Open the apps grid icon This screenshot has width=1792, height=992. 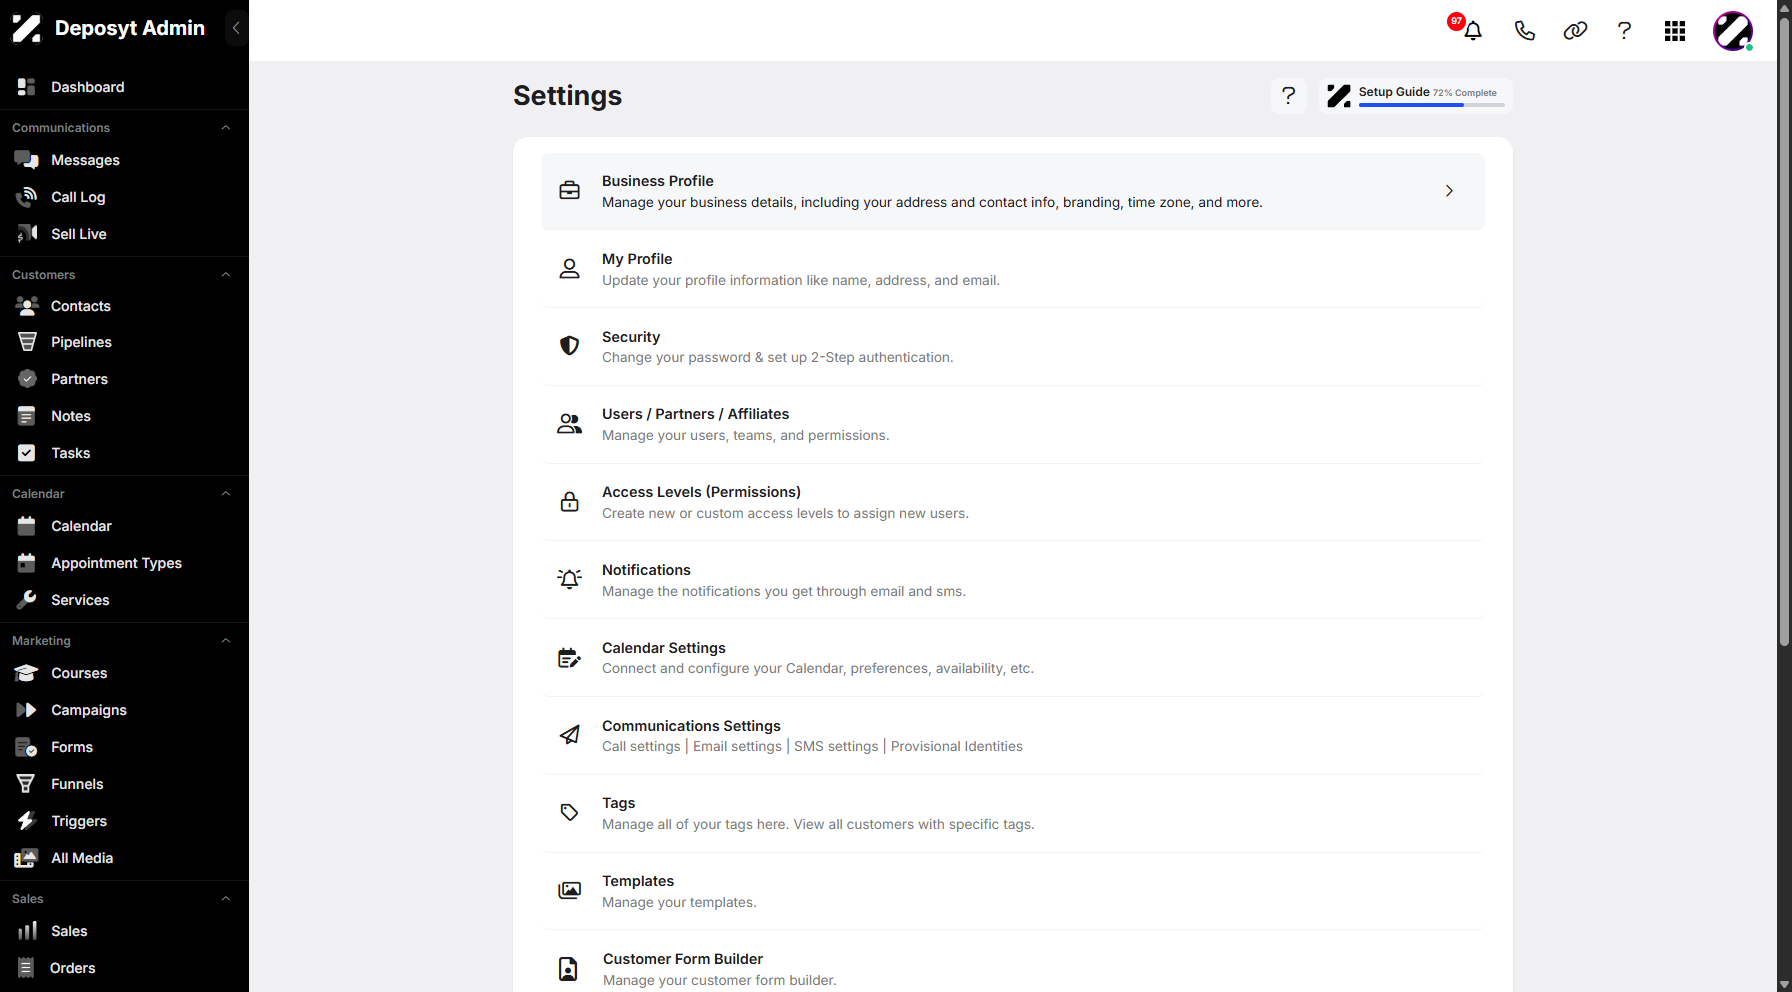(1675, 31)
